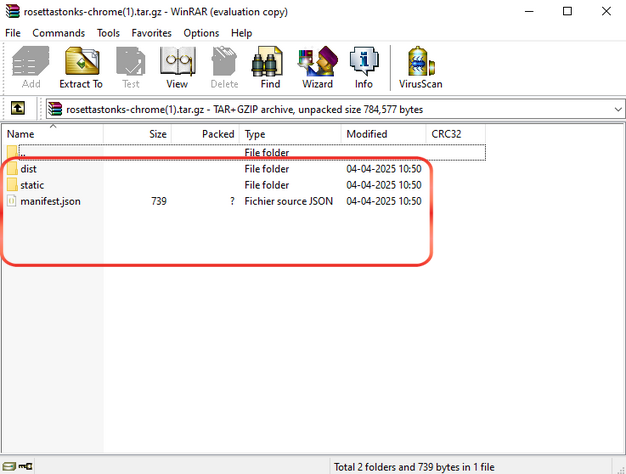
Task: Open the Commands menu
Action: 59,33
